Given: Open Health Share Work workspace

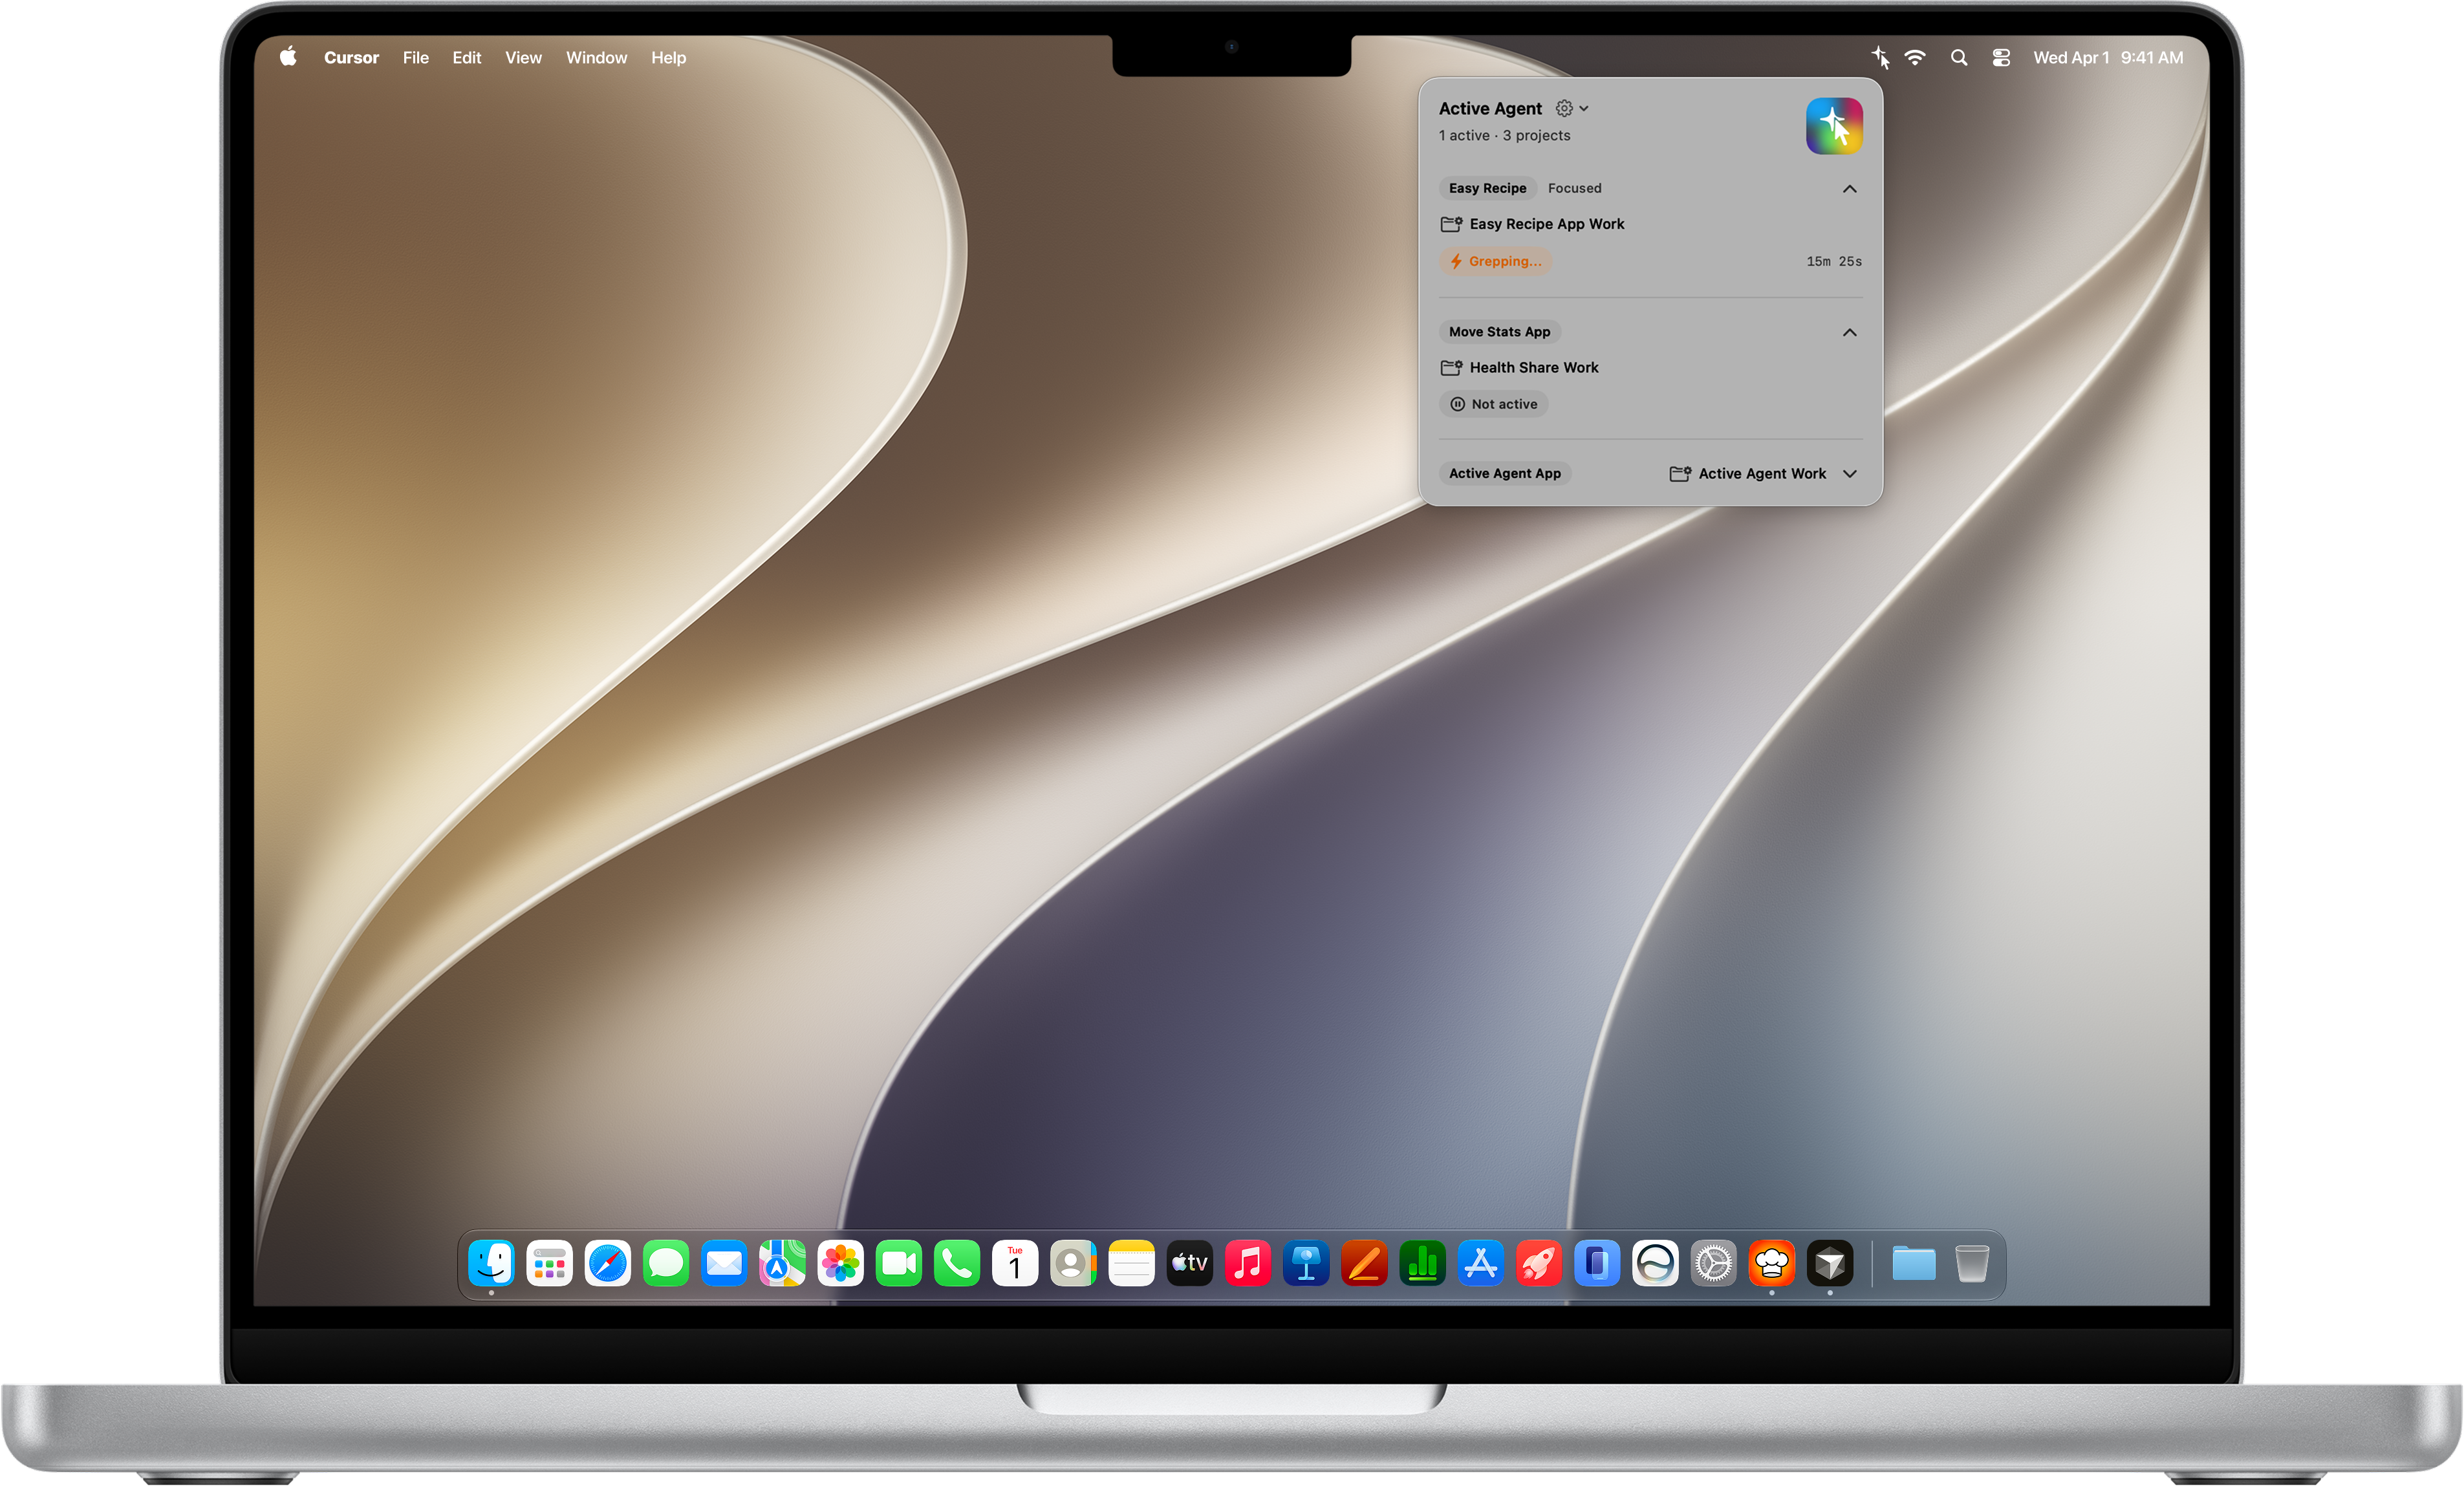Looking at the screenshot, I should 1519,368.
